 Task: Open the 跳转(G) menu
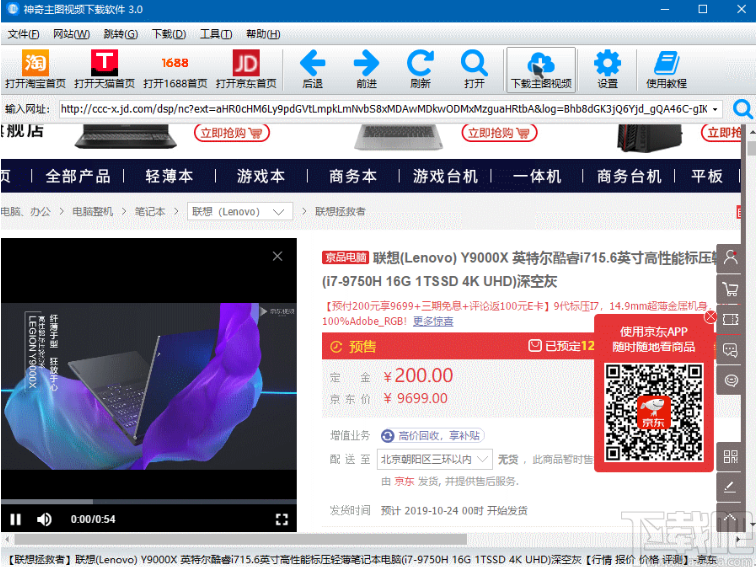pyautogui.click(x=121, y=34)
